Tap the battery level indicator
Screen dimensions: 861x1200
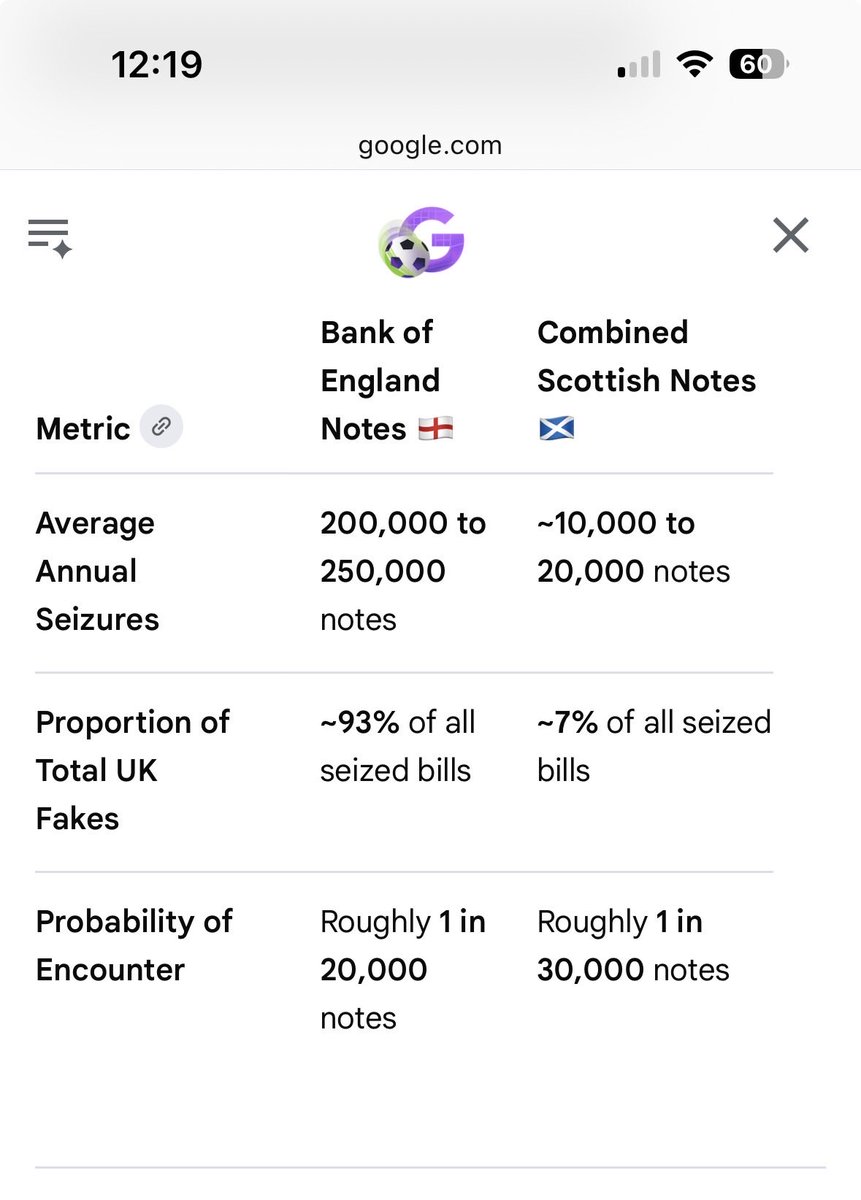[x=759, y=66]
